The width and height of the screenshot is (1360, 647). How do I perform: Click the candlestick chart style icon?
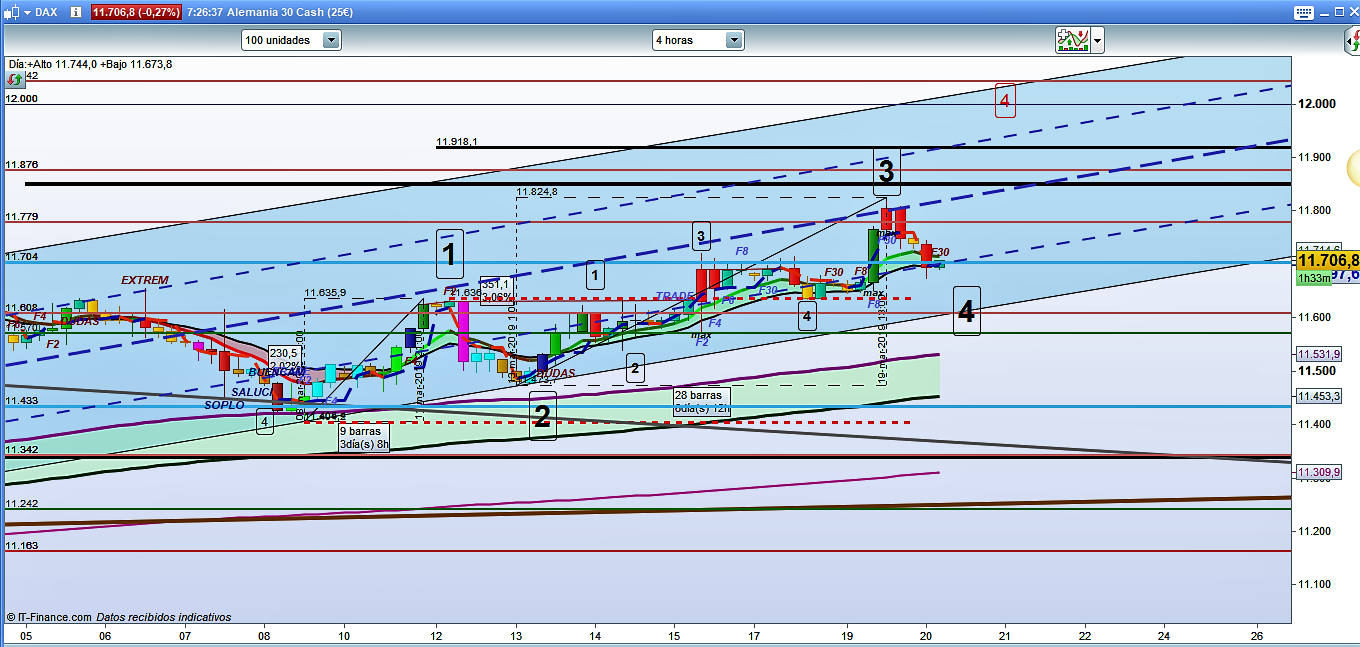(10, 12)
